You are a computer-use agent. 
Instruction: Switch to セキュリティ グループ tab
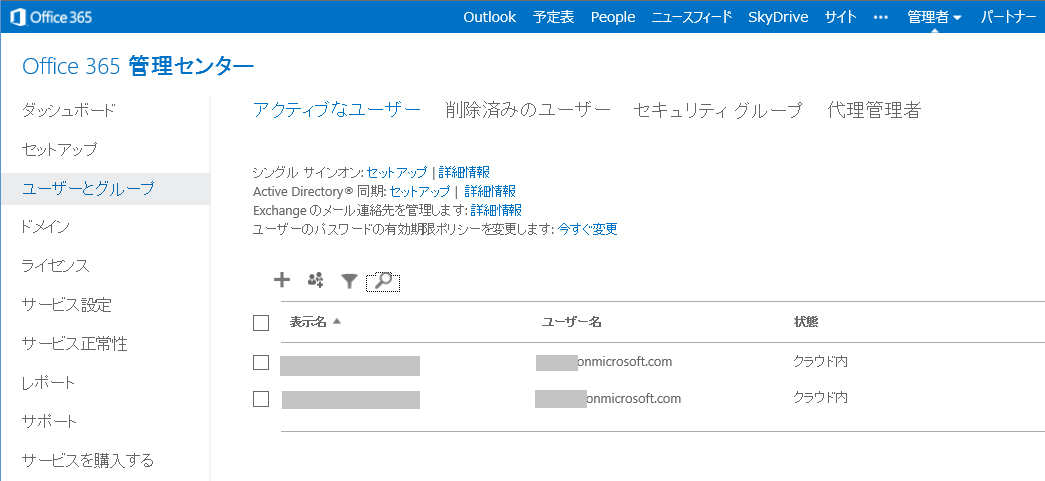718,111
